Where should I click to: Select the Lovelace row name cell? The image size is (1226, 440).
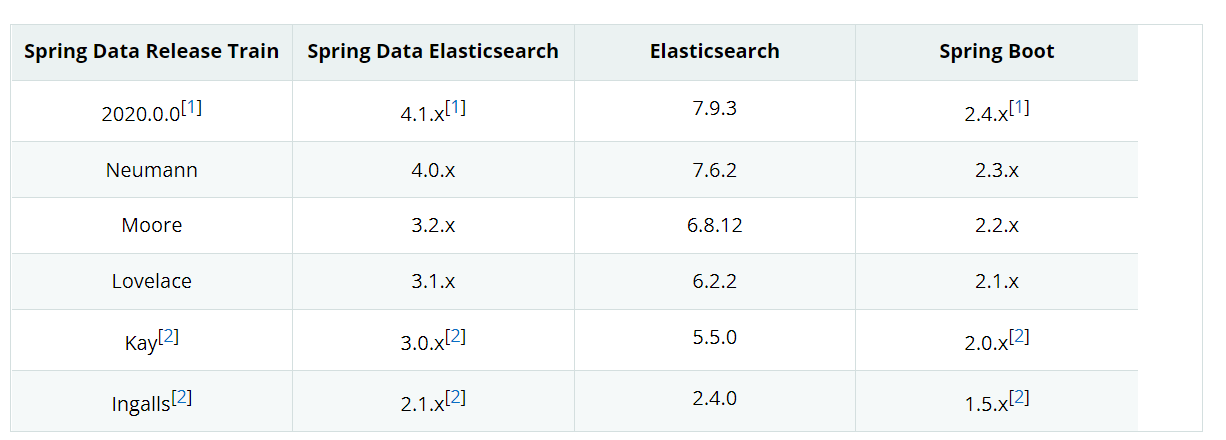(152, 282)
